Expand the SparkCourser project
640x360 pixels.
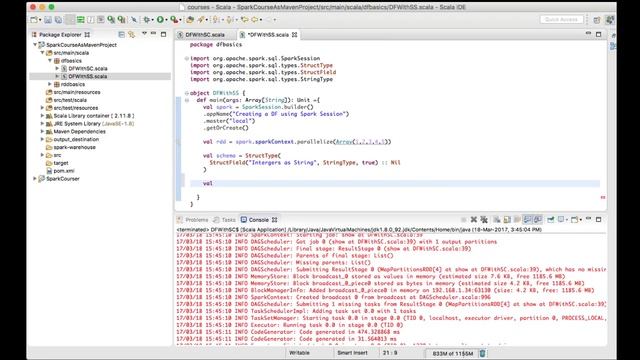pyautogui.click(x=35, y=178)
